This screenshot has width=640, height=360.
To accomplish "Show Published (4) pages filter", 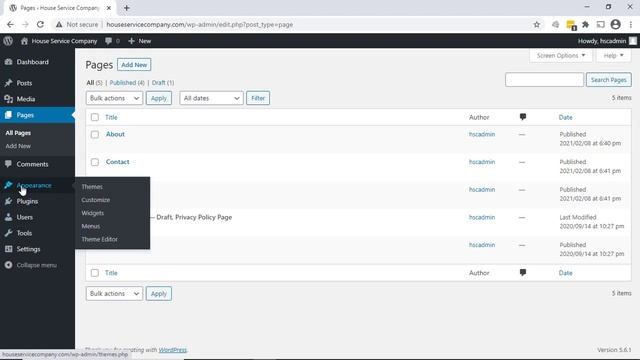I will click(127, 82).
